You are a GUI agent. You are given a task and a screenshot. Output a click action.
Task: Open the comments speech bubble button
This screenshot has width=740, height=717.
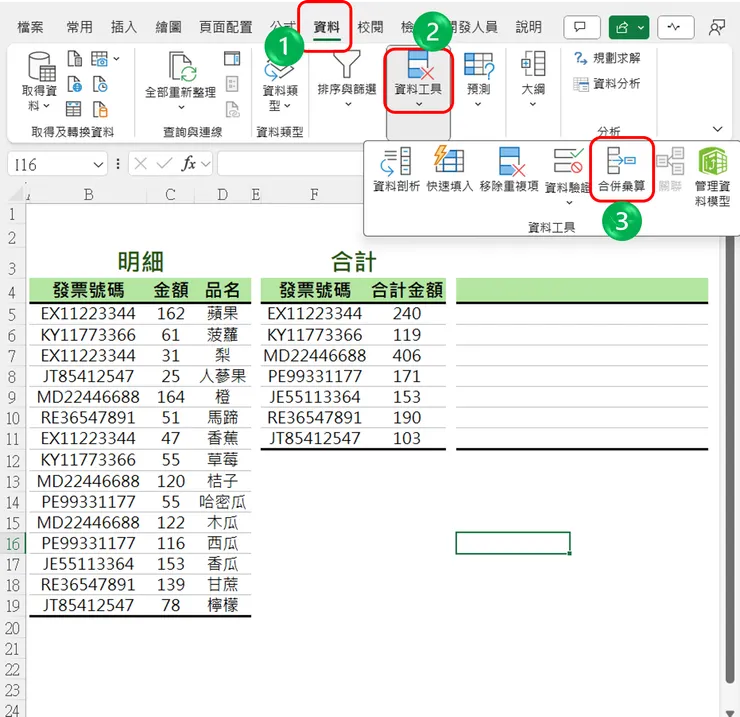point(581,27)
